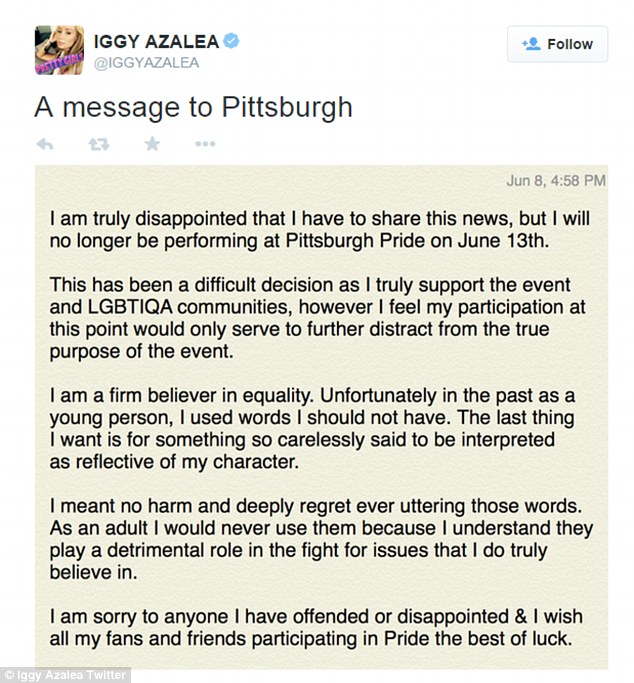Click the Jun 8, 4:58 PM timestamp

556,182
